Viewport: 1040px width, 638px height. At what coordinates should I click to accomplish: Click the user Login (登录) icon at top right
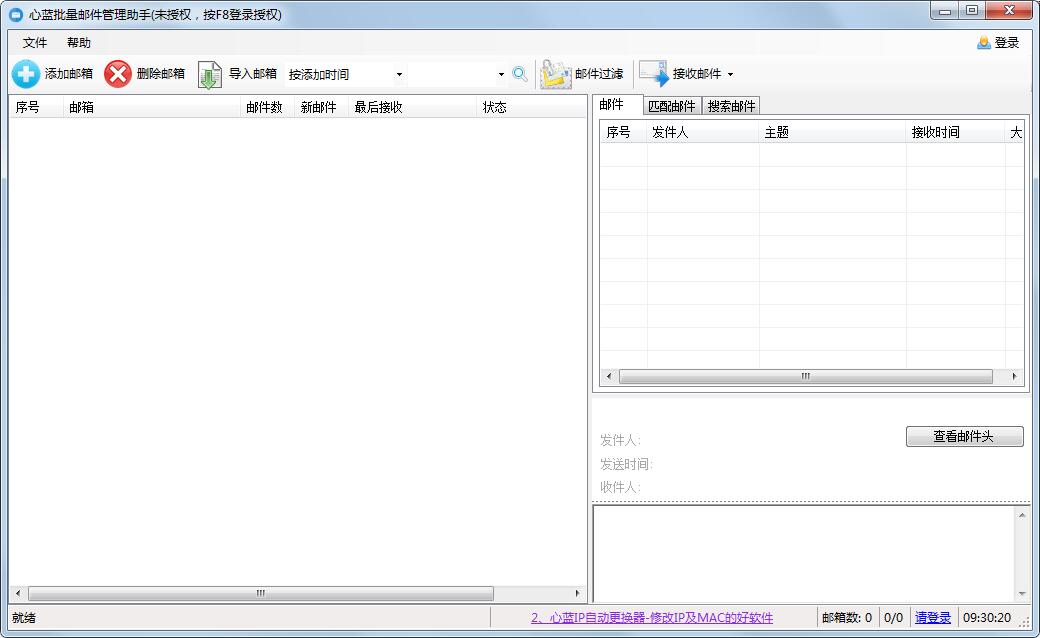[x=984, y=43]
